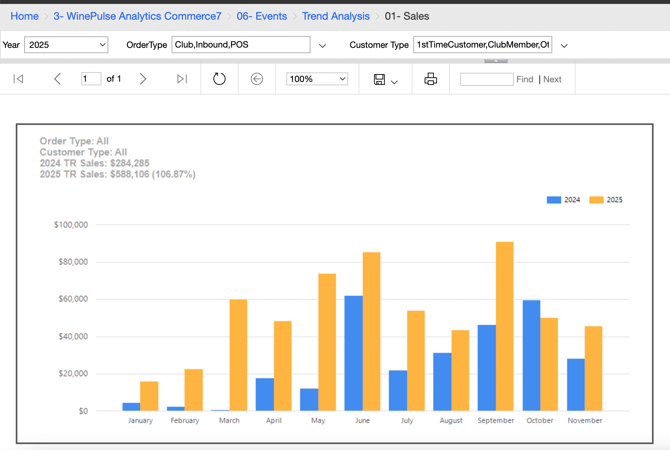The image size is (670, 450).
Task: Refresh the report
Action: (x=219, y=79)
